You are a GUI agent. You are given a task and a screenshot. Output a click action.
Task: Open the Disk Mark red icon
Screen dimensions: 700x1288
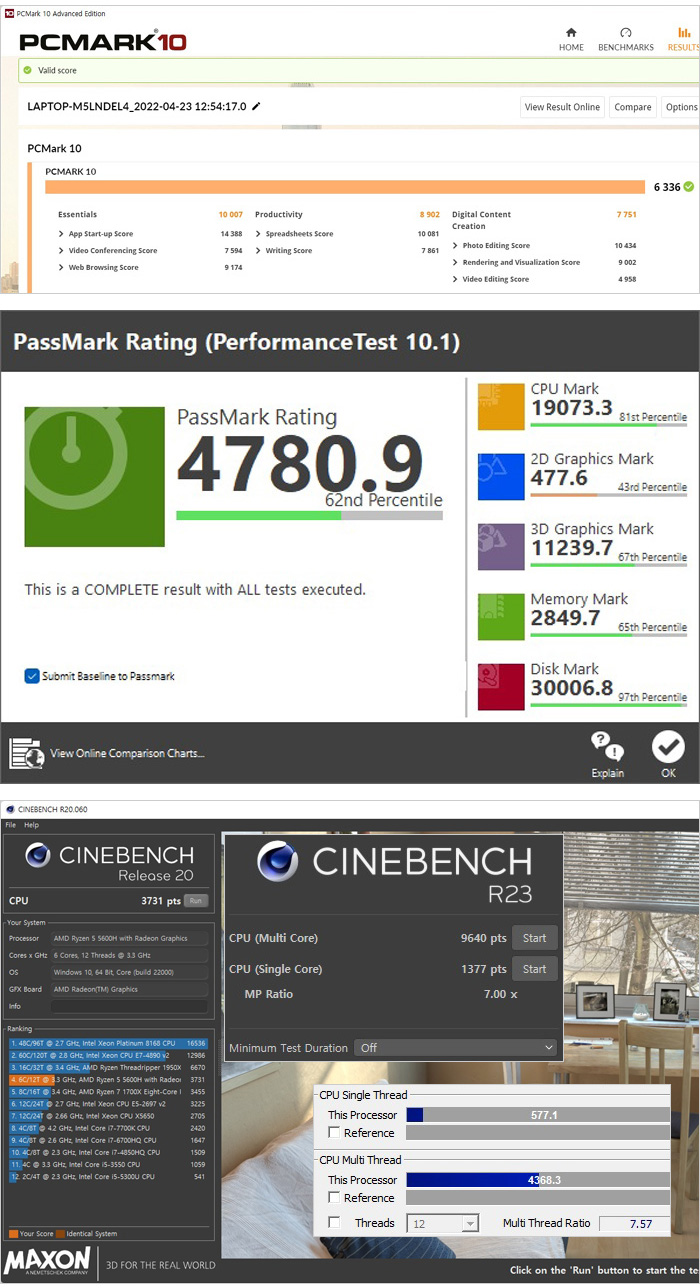[501, 687]
